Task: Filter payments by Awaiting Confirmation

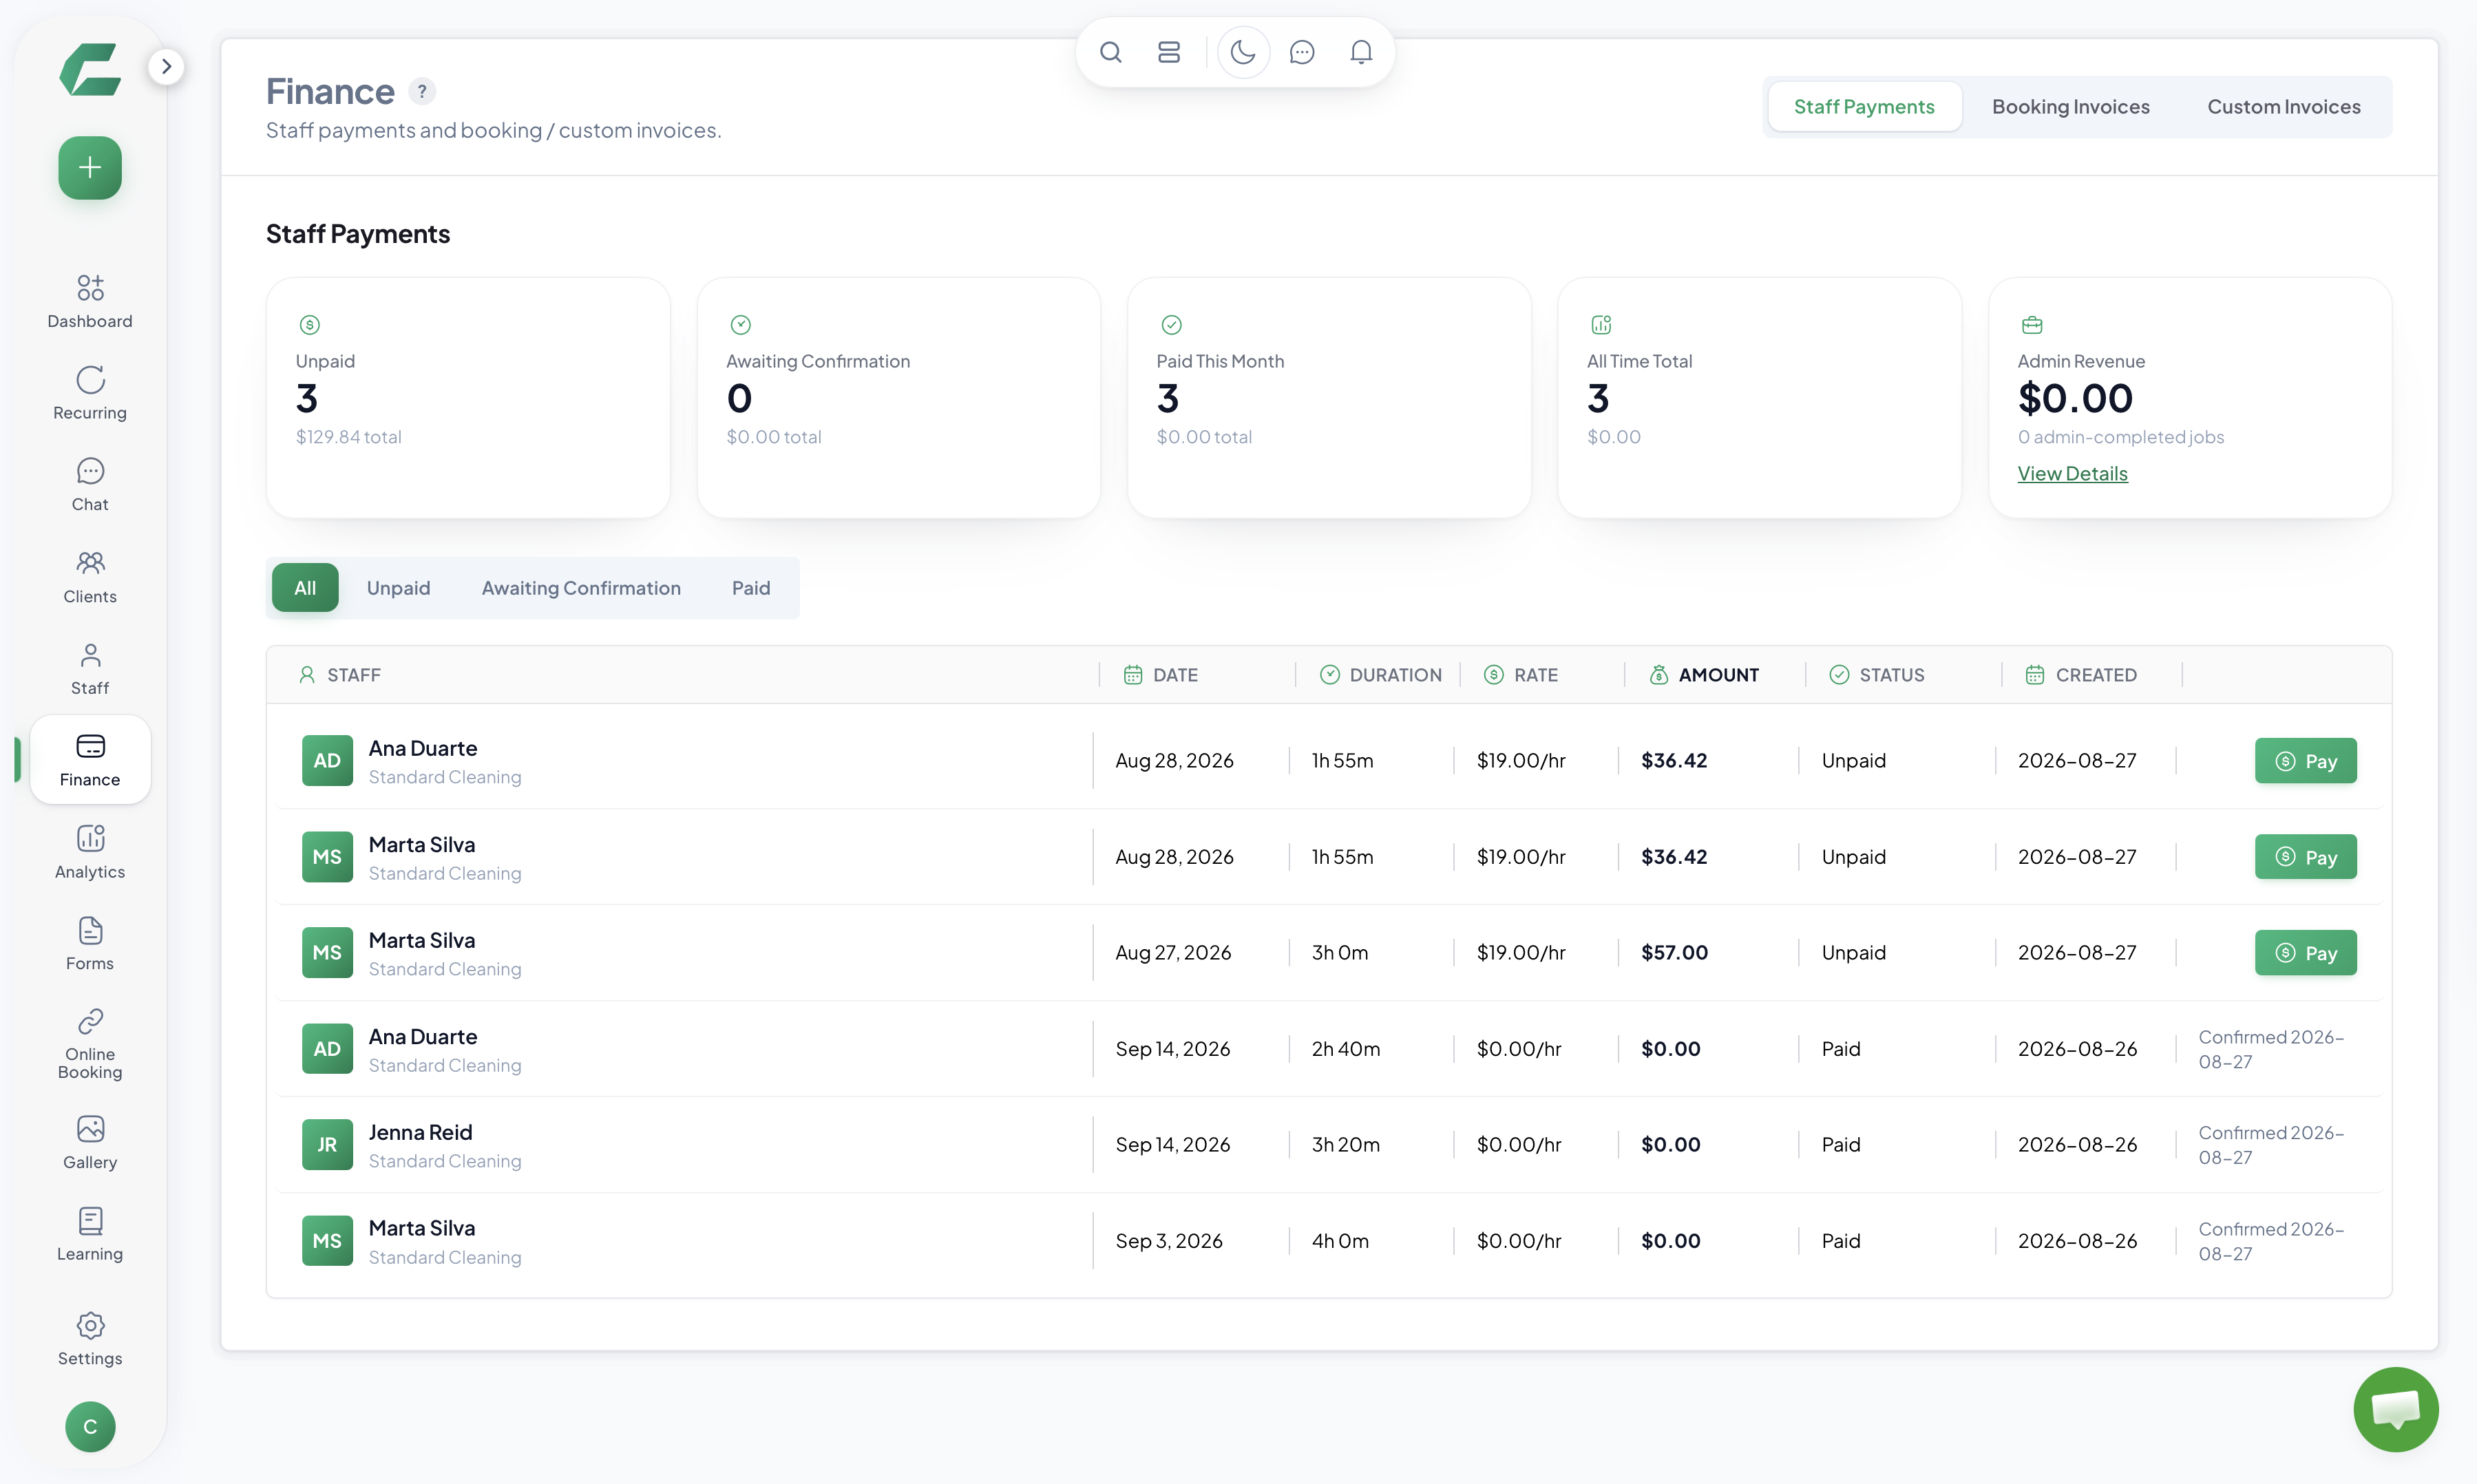Action: [x=581, y=588]
